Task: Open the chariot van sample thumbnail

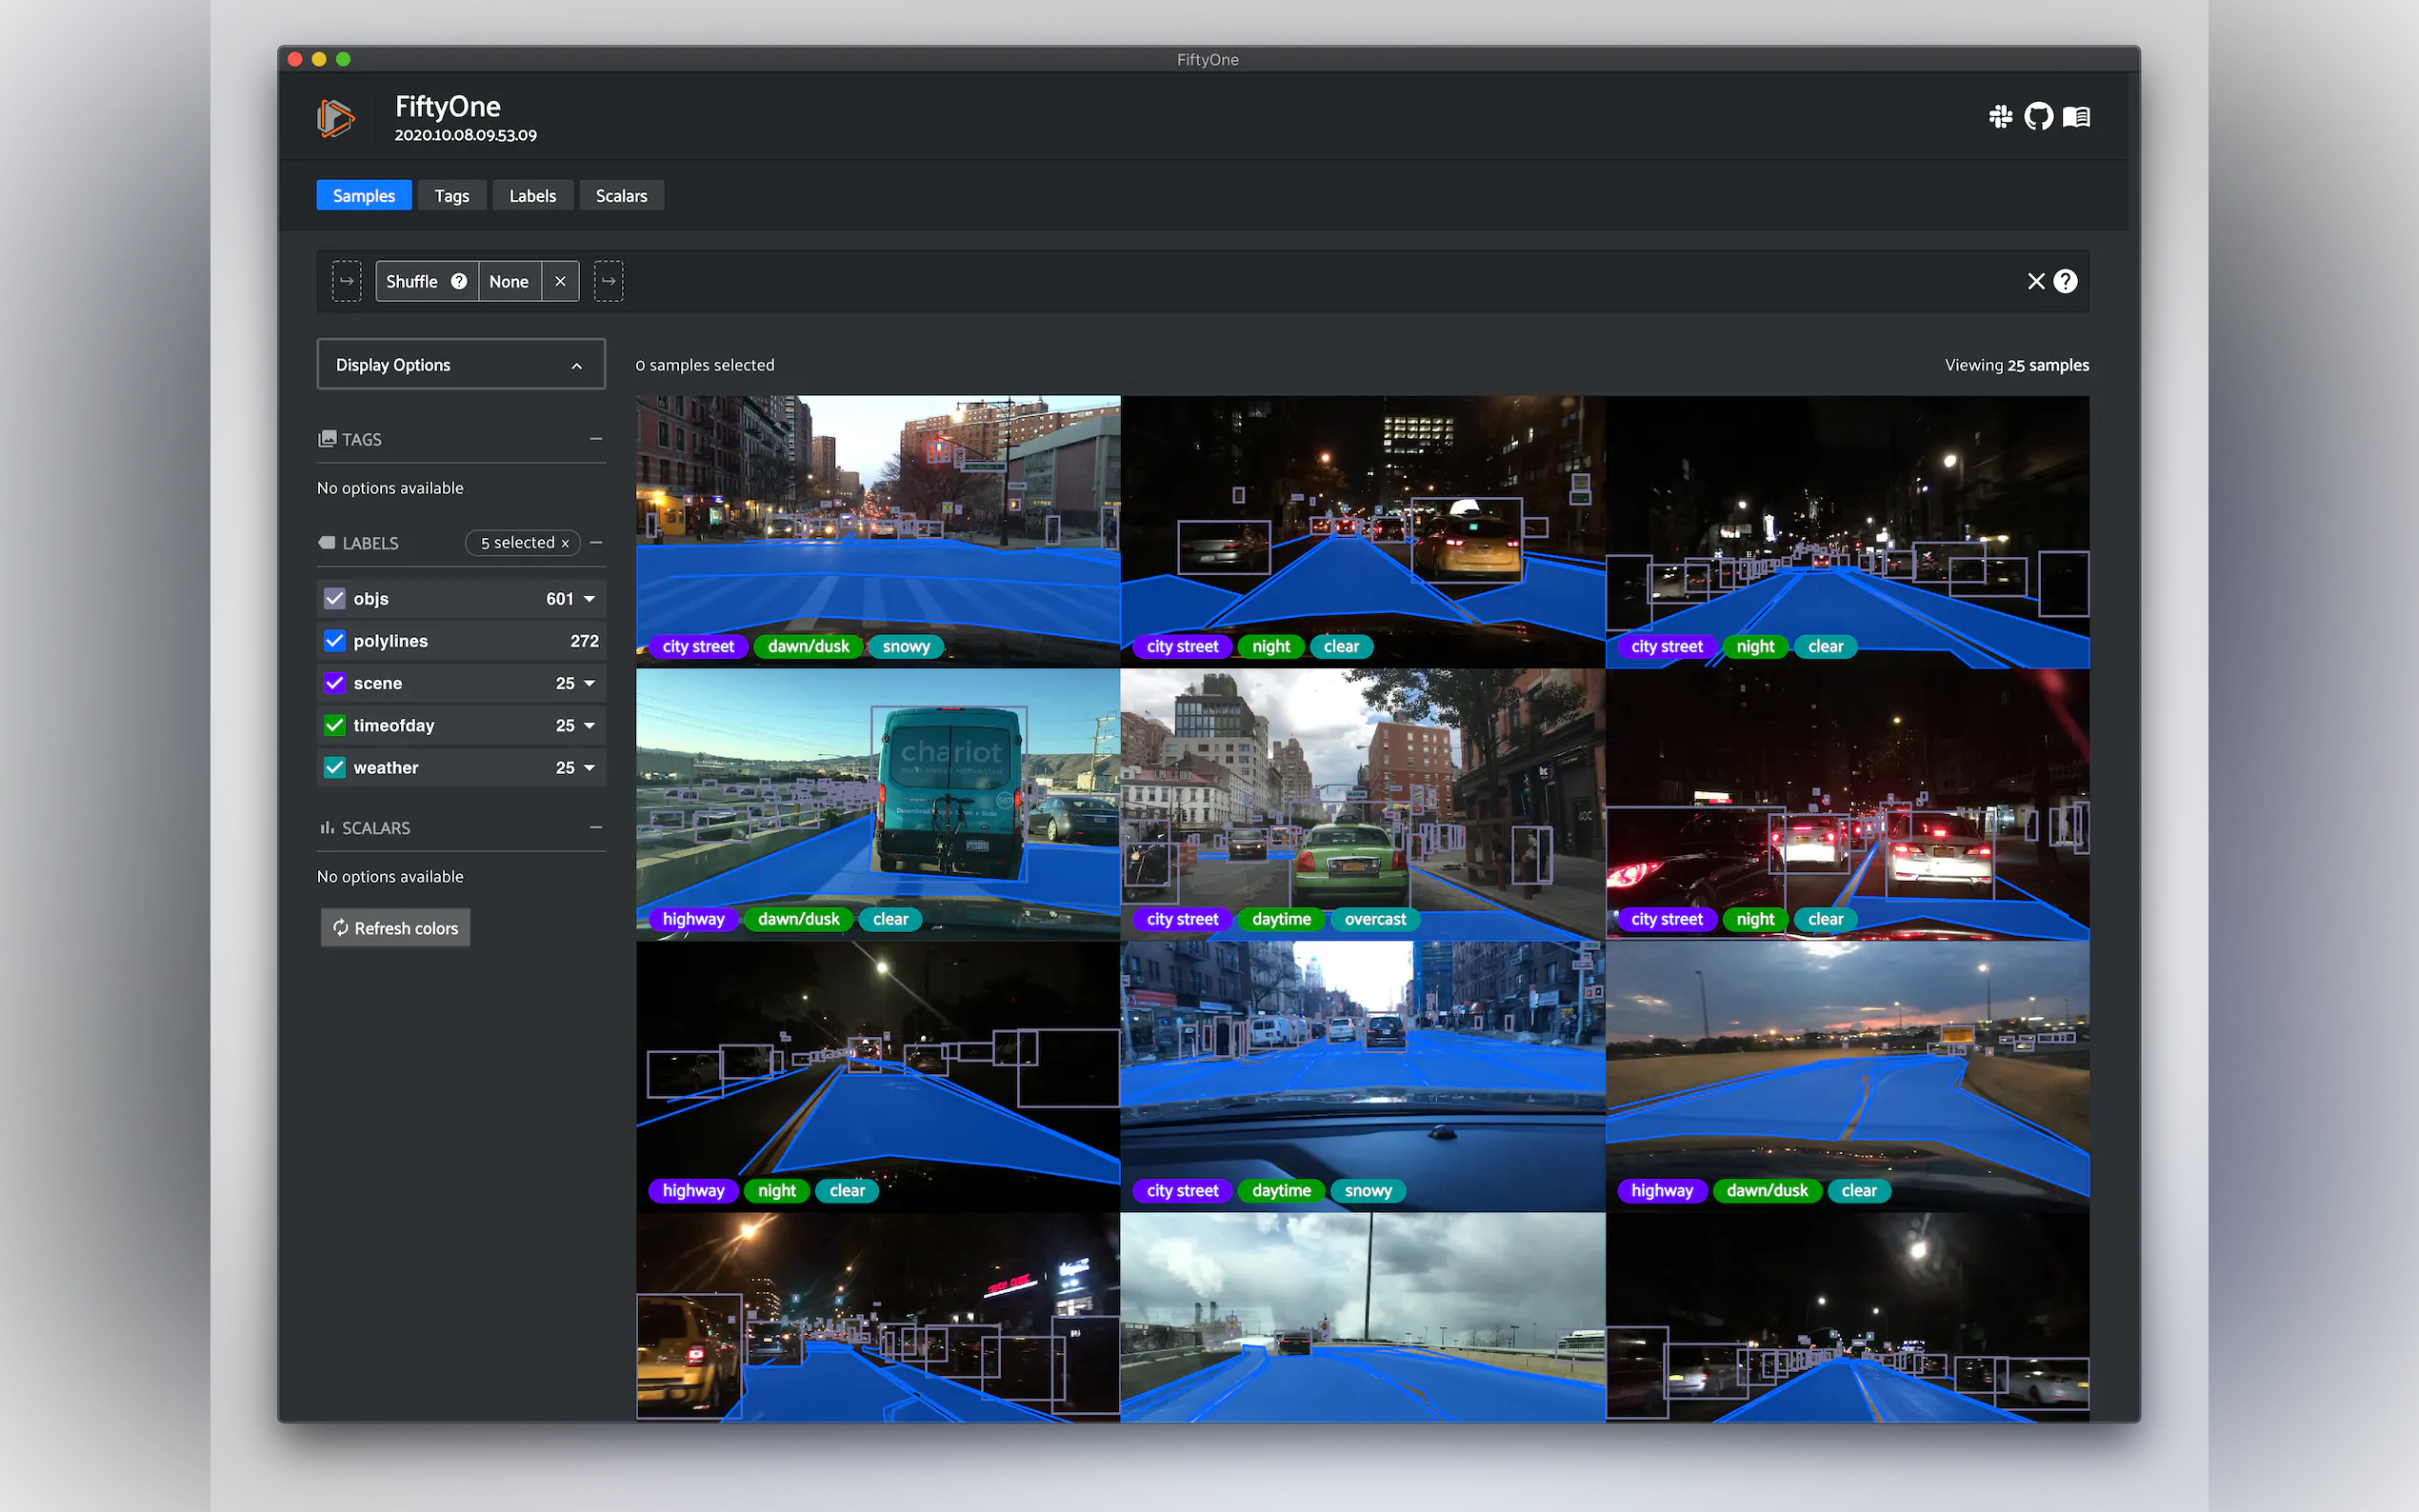Action: (877, 790)
